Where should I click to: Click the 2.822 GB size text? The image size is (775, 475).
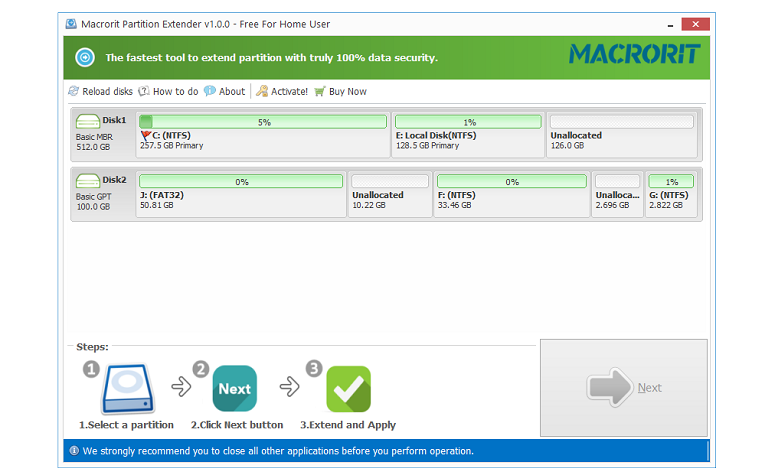[x=666, y=205]
